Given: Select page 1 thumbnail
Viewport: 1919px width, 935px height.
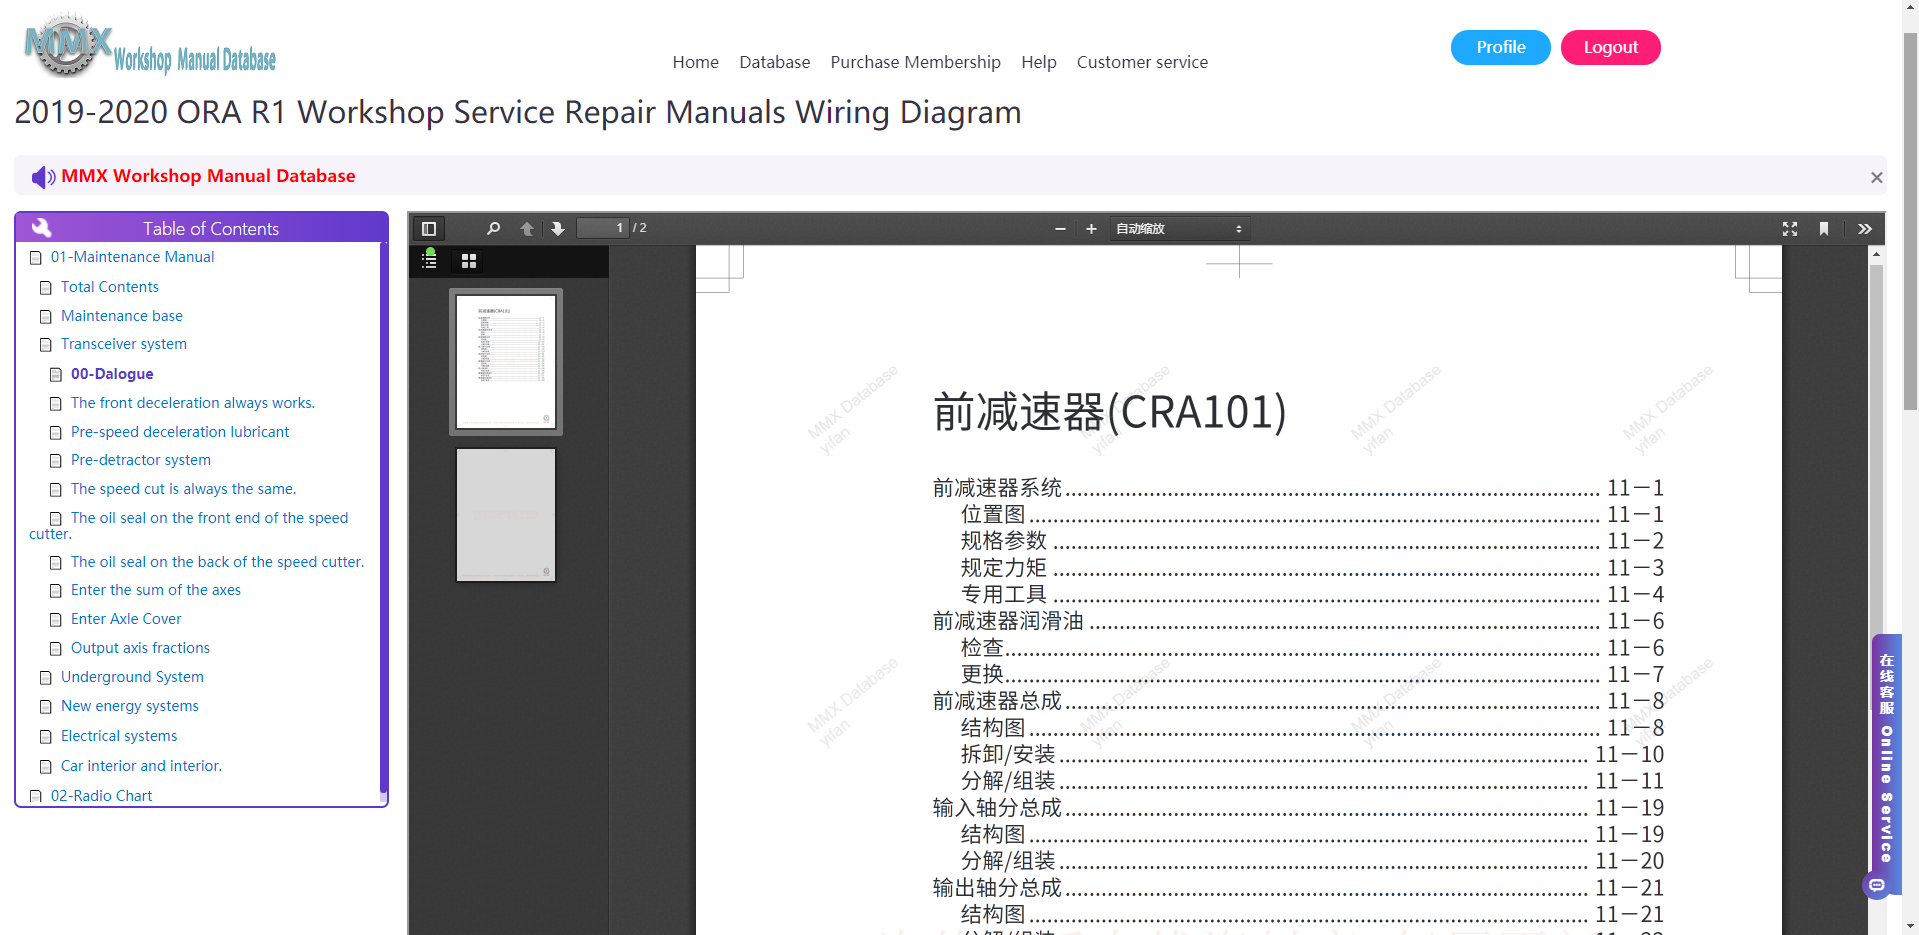Looking at the screenshot, I should point(506,361).
